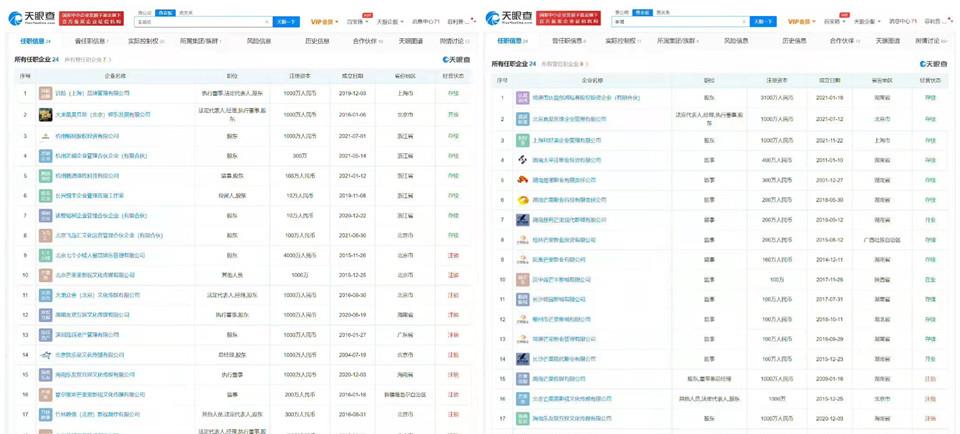Expand the 百宝箱 dropdown on right page

pos(834,21)
